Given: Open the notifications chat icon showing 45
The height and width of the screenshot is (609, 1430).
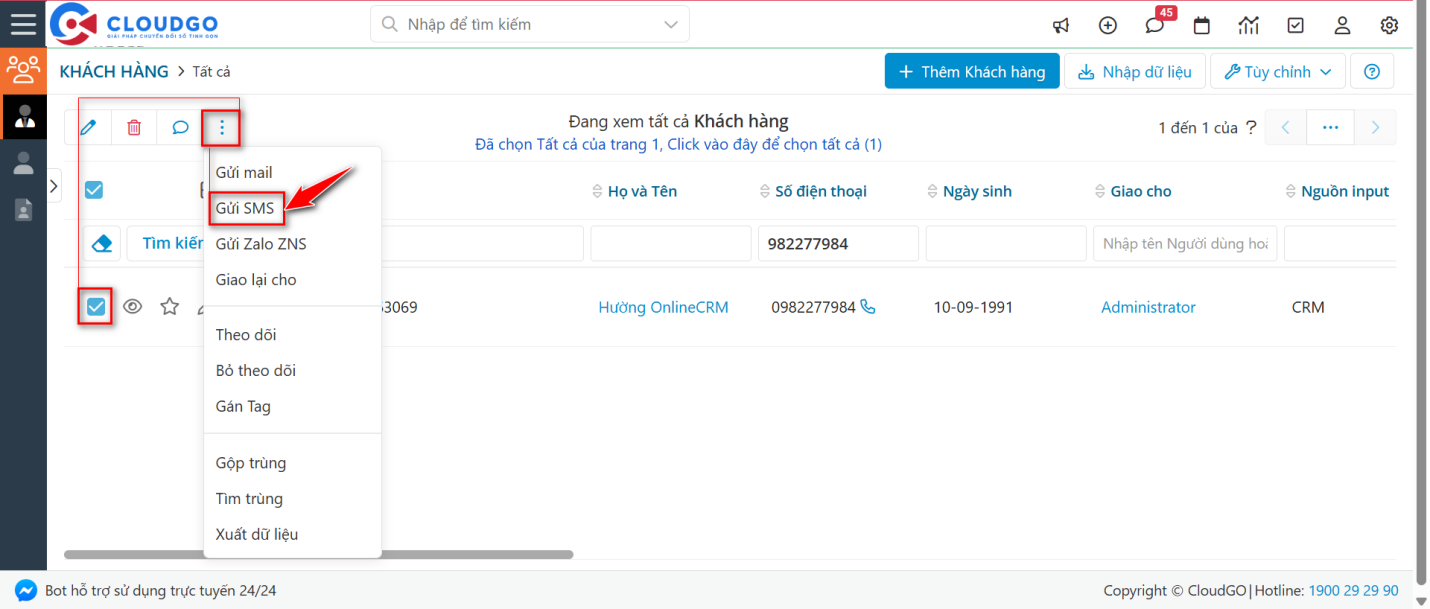Looking at the screenshot, I should tap(1154, 25).
